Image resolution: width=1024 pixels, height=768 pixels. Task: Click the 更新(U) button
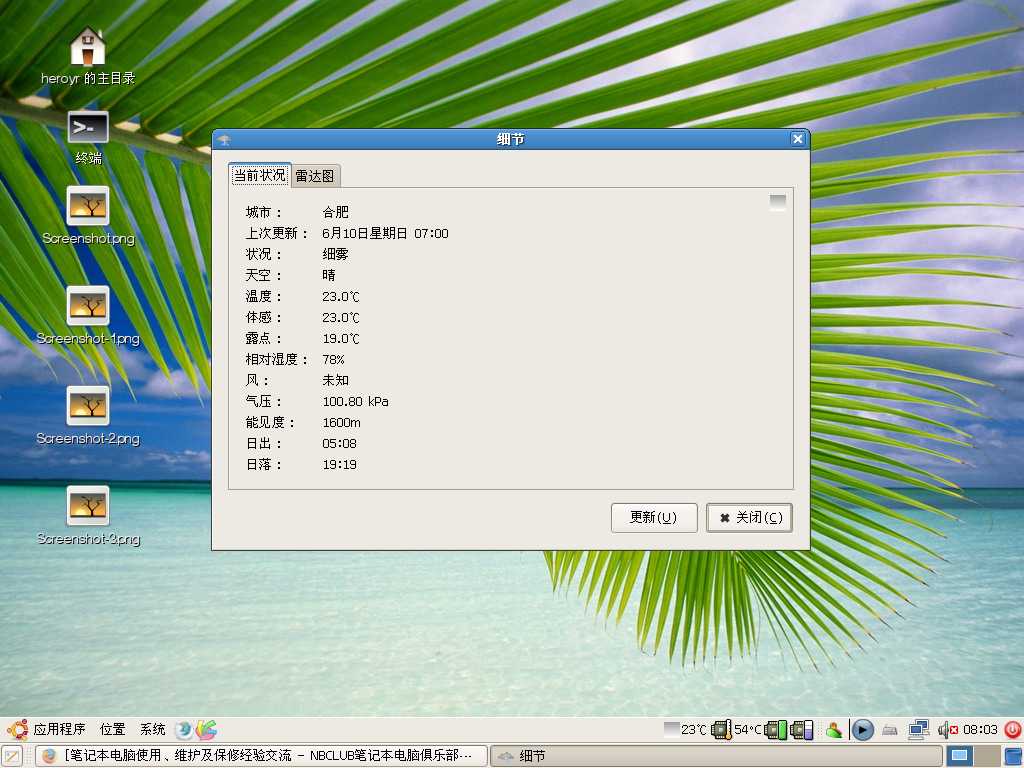[654, 518]
